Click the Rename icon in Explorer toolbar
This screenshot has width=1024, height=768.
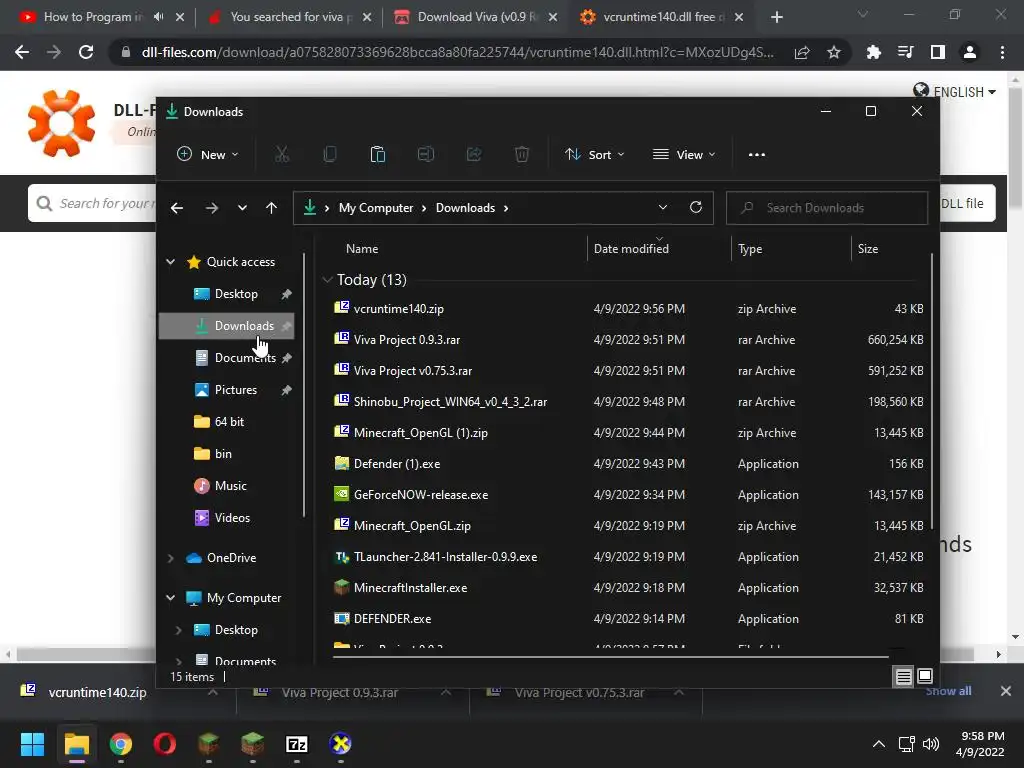click(x=426, y=155)
